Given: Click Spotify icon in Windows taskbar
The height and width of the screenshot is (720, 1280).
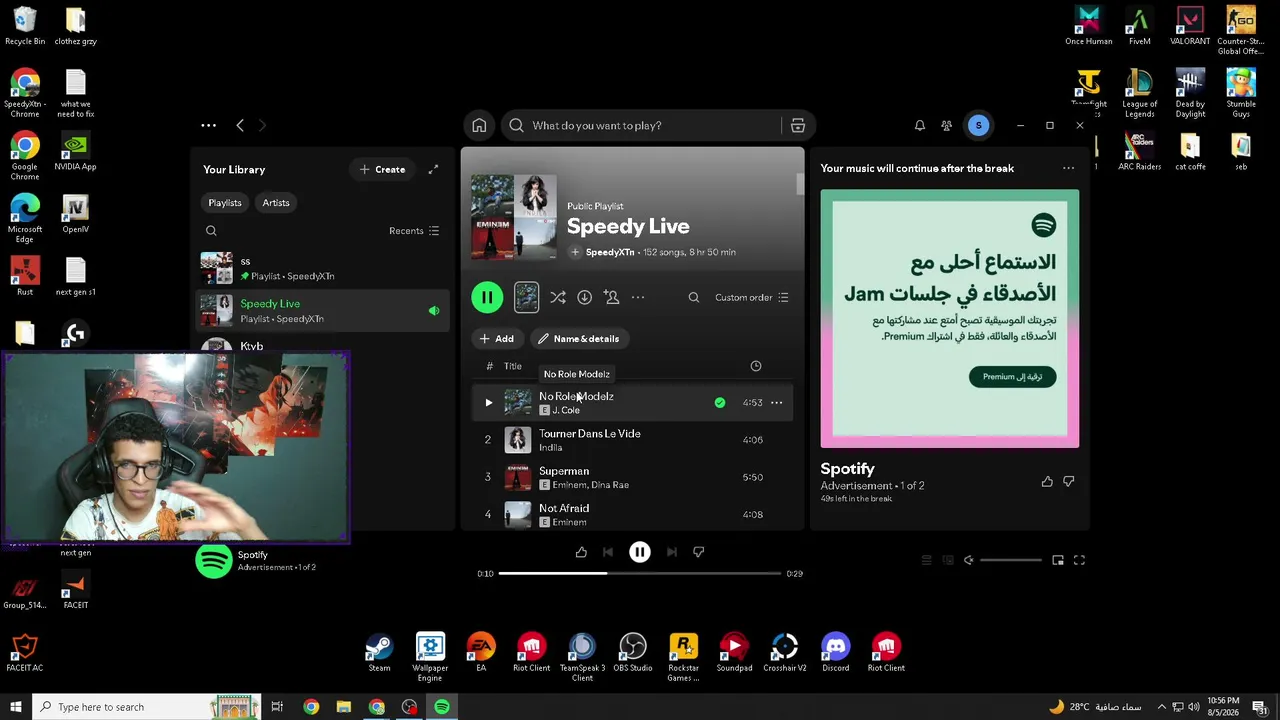Looking at the screenshot, I should click(x=442, y=707).
